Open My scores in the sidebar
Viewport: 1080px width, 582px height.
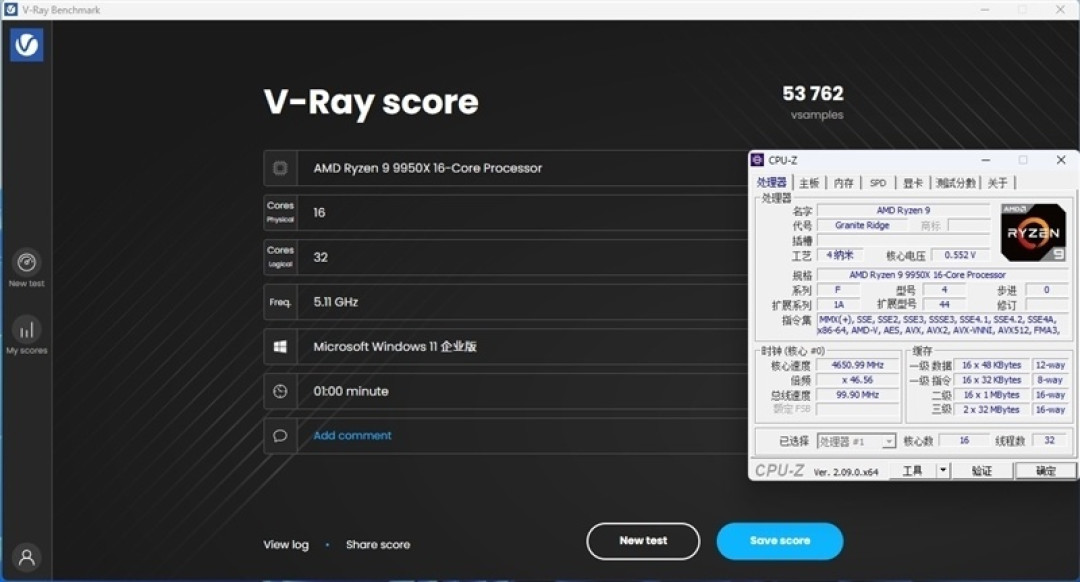click(x=27, y=335)
